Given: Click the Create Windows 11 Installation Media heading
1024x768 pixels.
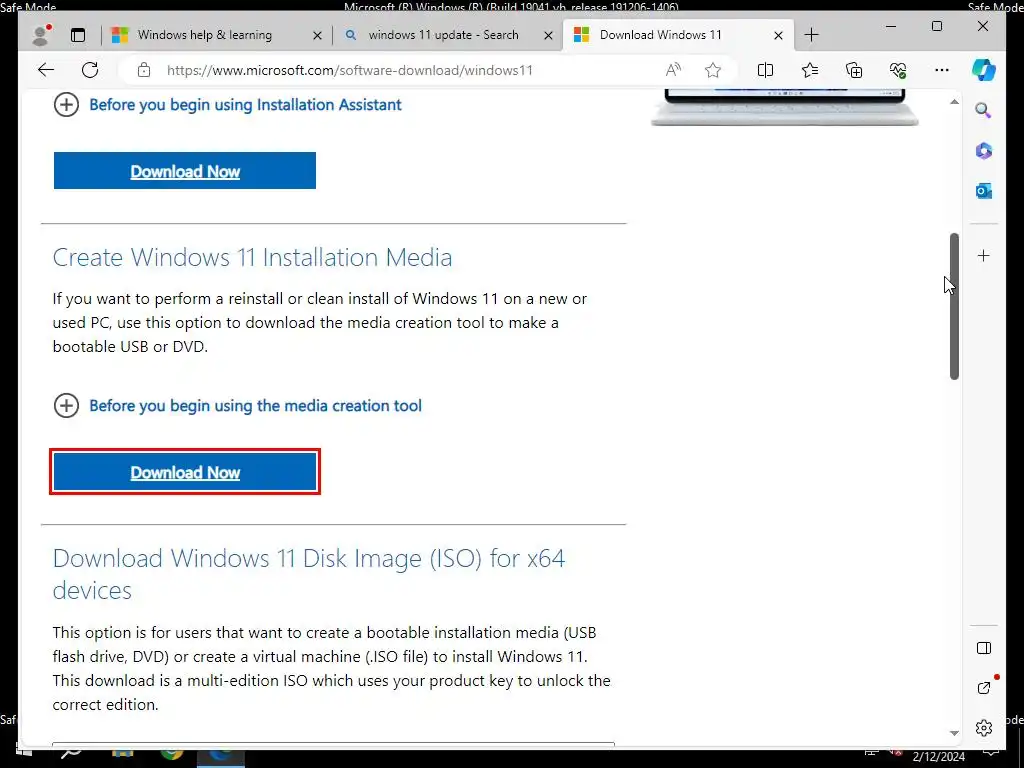Looking at the screenshot, I should (x=252, y=257).
